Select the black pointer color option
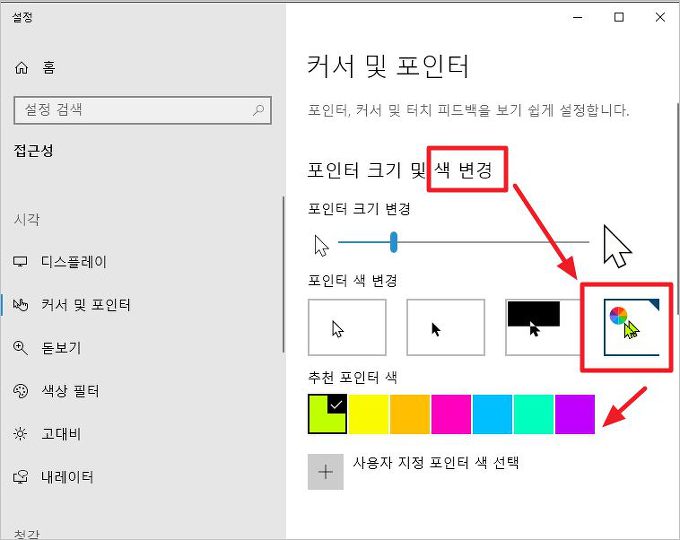This screenshot has height=540, width=680. [x=445, y=327]
